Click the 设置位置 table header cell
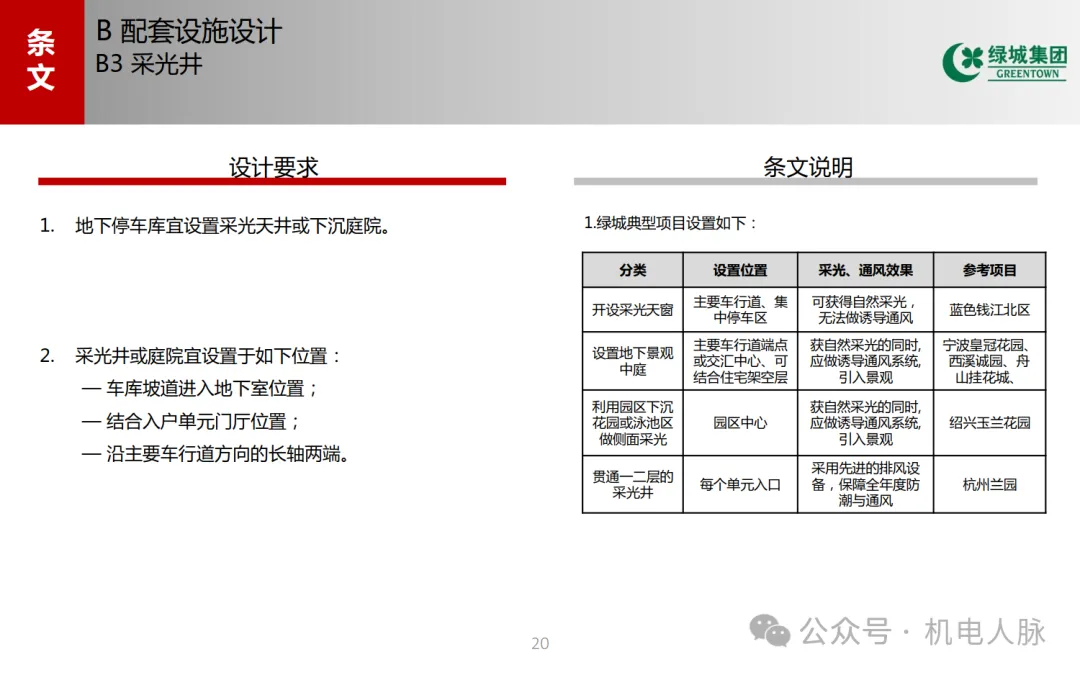Image resolution: width=1080 pixels, height=675 pixels. tap(739, 269)
